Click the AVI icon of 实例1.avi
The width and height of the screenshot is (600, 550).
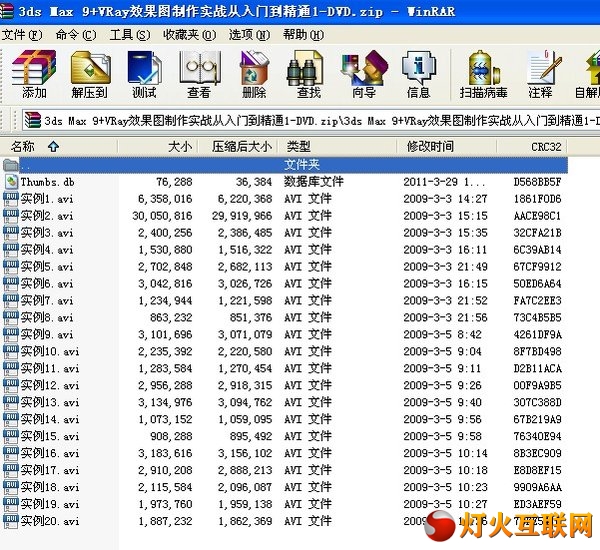(x=11, y=199)
